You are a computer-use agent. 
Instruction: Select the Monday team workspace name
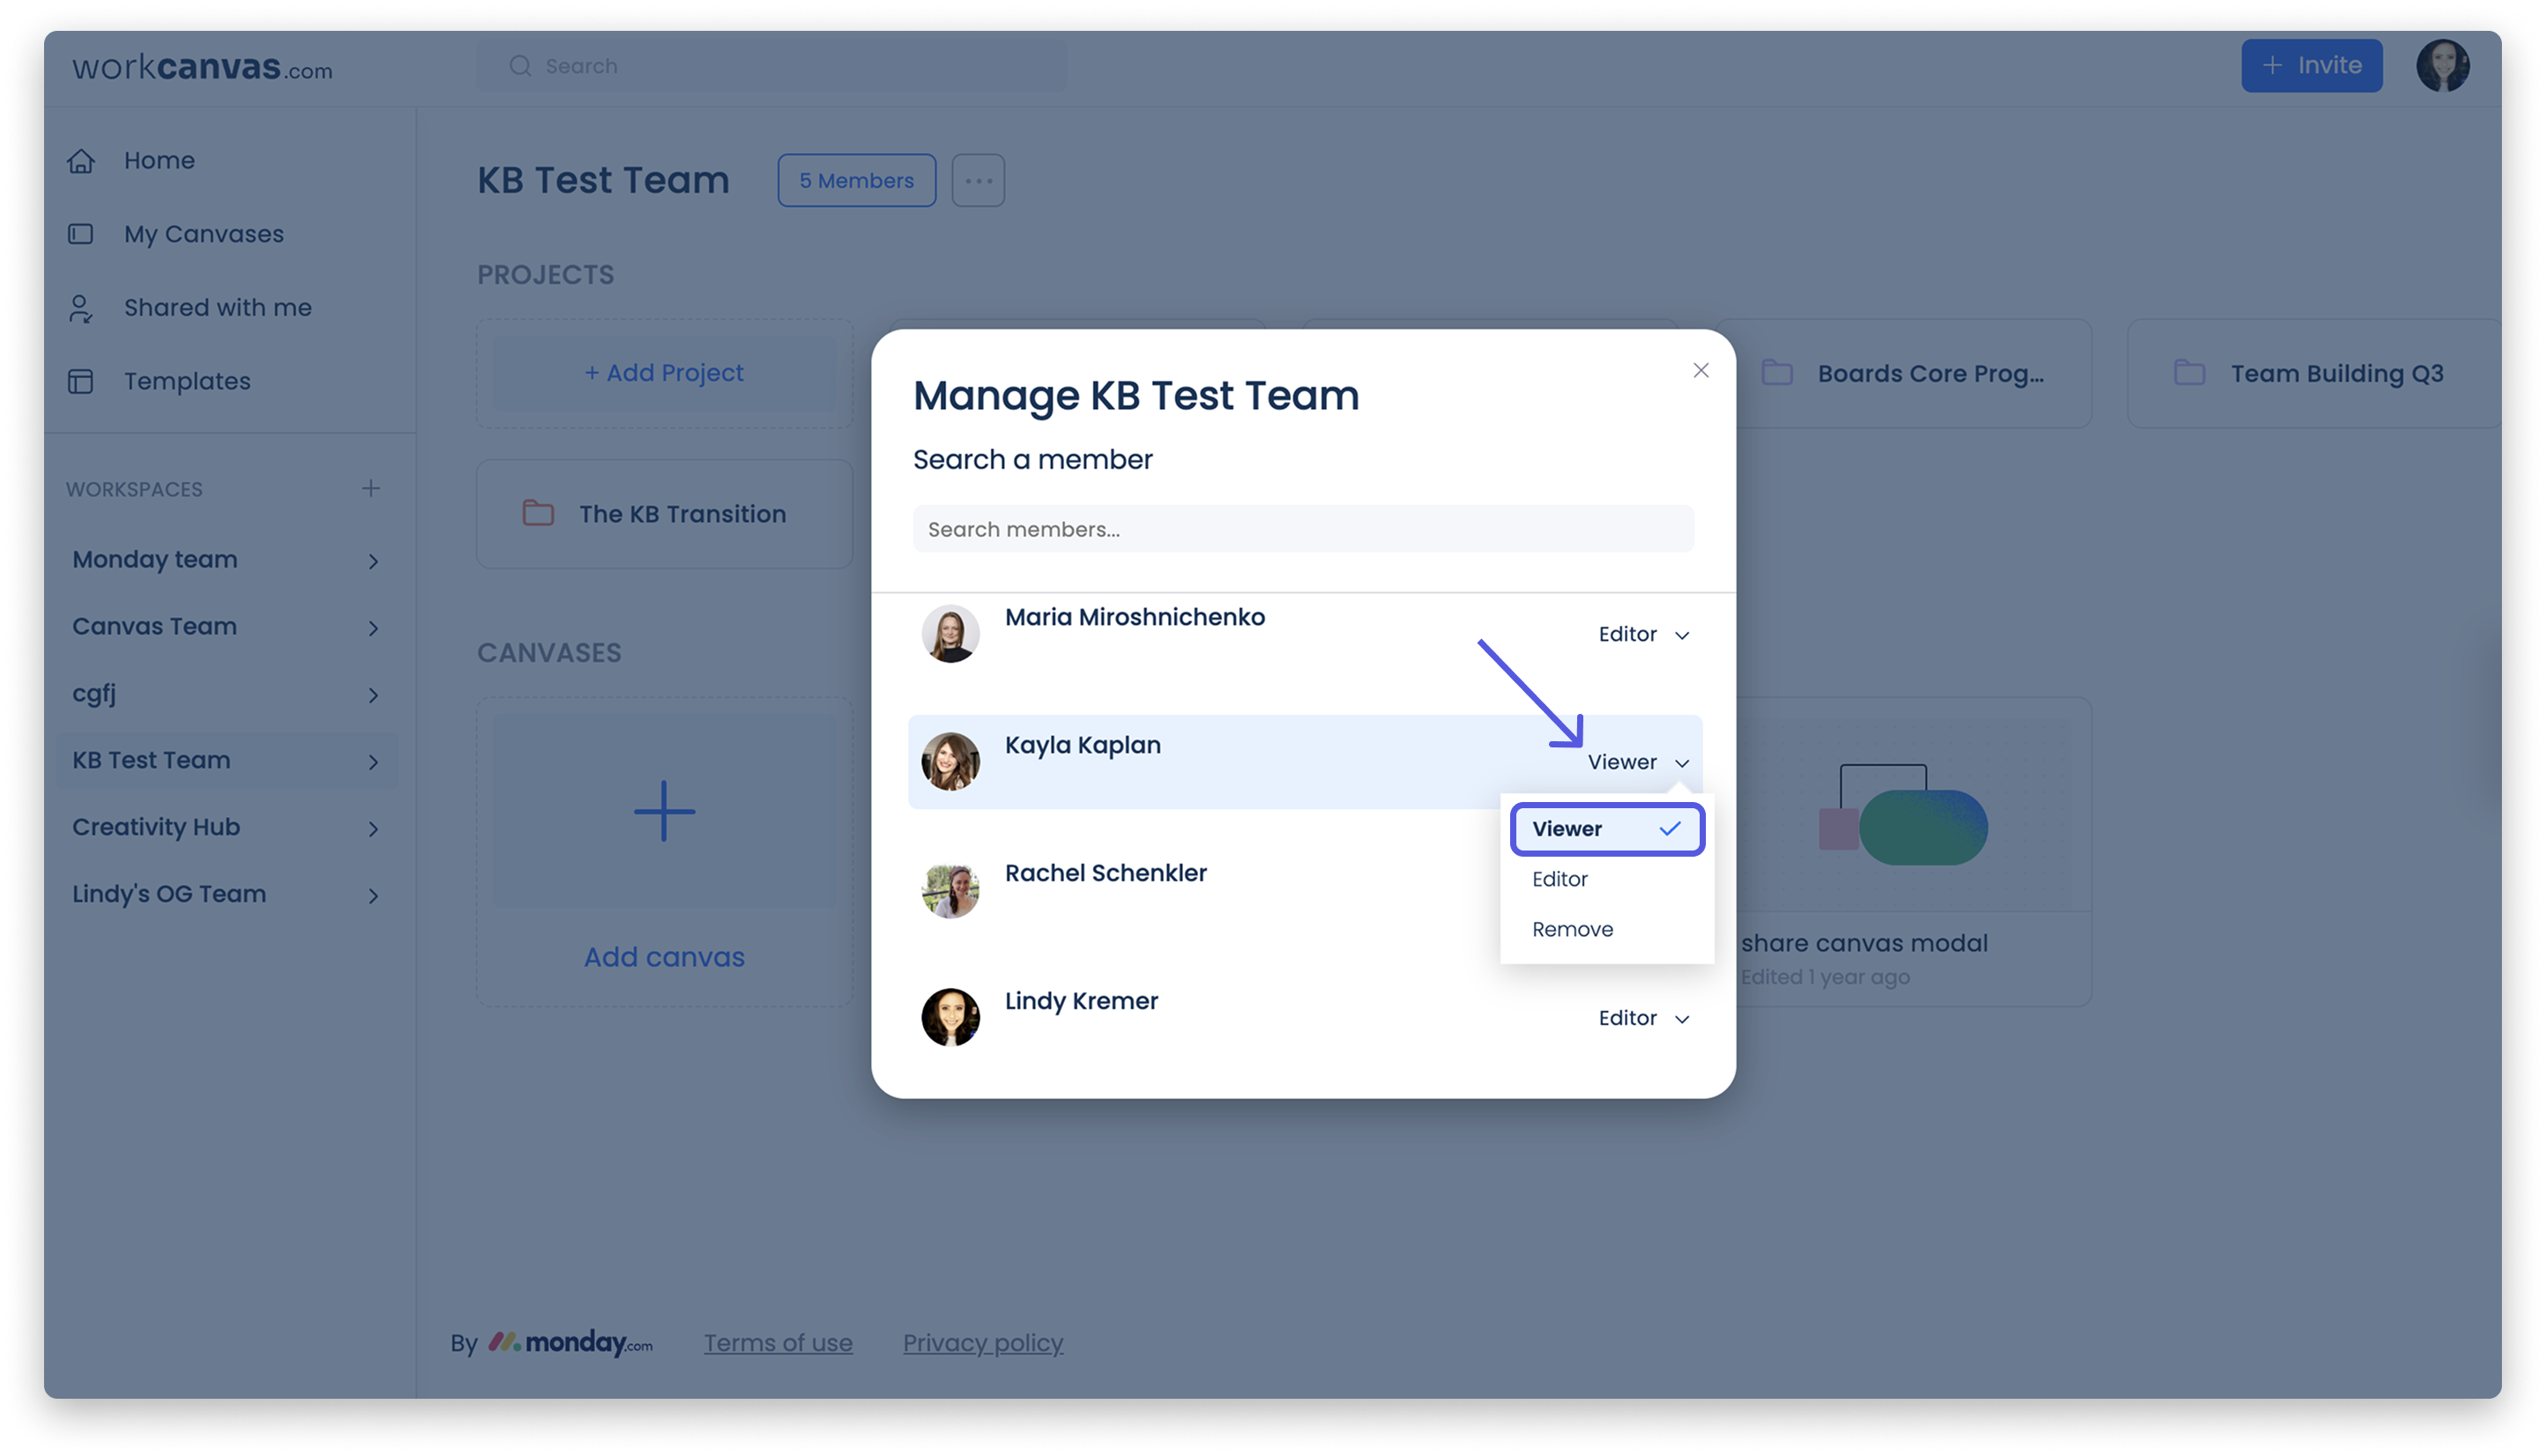155,559
